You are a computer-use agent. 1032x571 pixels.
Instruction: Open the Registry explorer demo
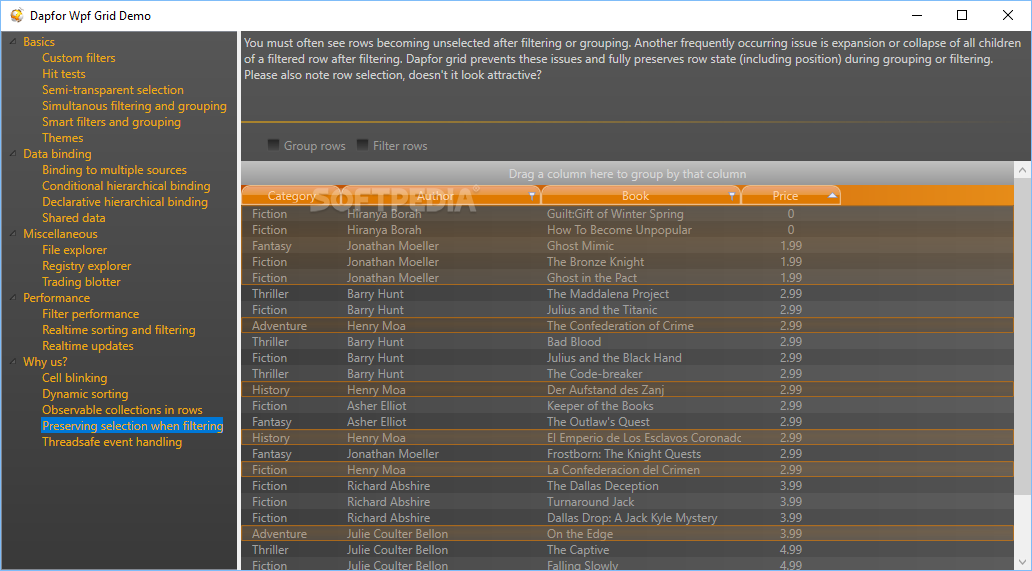coord(86,266)
